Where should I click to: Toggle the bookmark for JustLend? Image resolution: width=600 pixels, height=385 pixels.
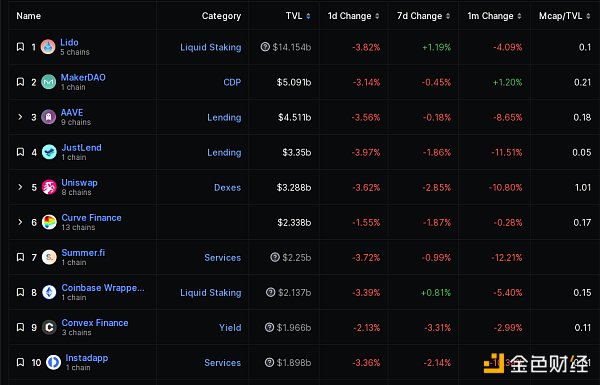point(20,152)
